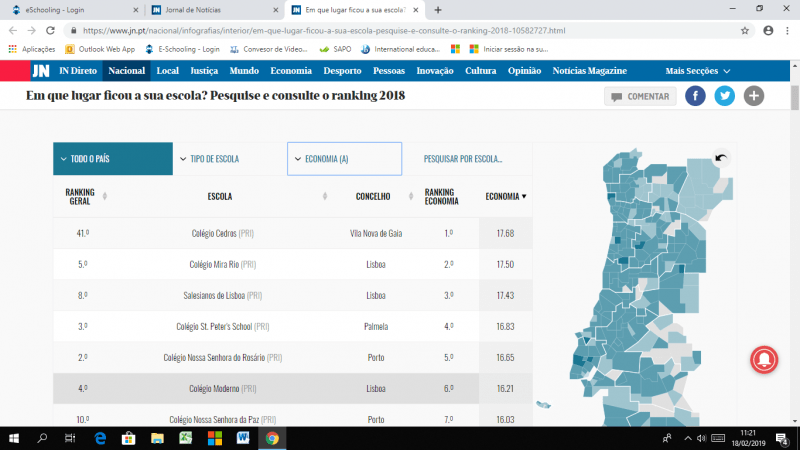Go back to the previous page
800x450 pixels.
click(x=13, y=31)
